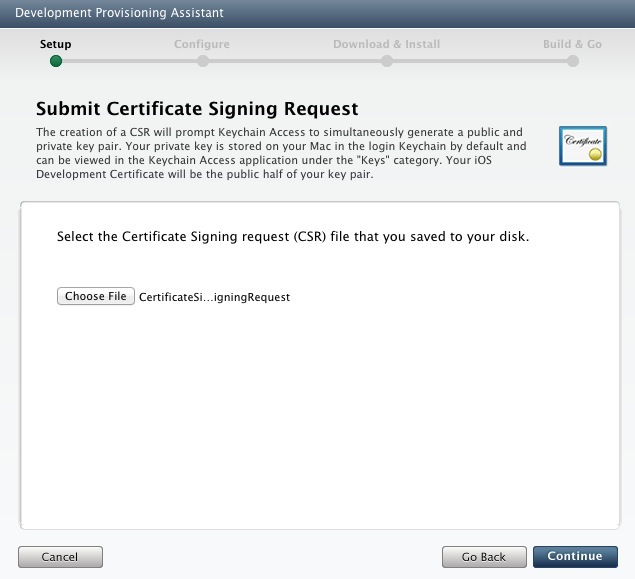Click the CSR file selection instruction text
Viewport: 635px width, 579px height.
click(293, 236)
